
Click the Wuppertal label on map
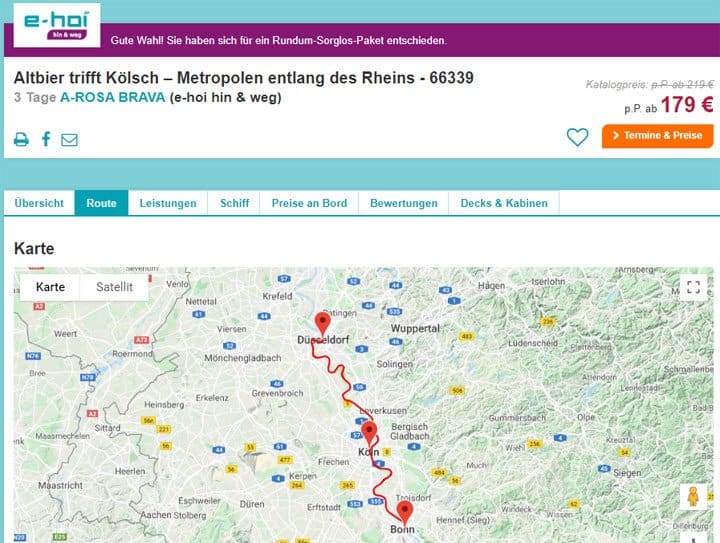[x=415, y=329]
